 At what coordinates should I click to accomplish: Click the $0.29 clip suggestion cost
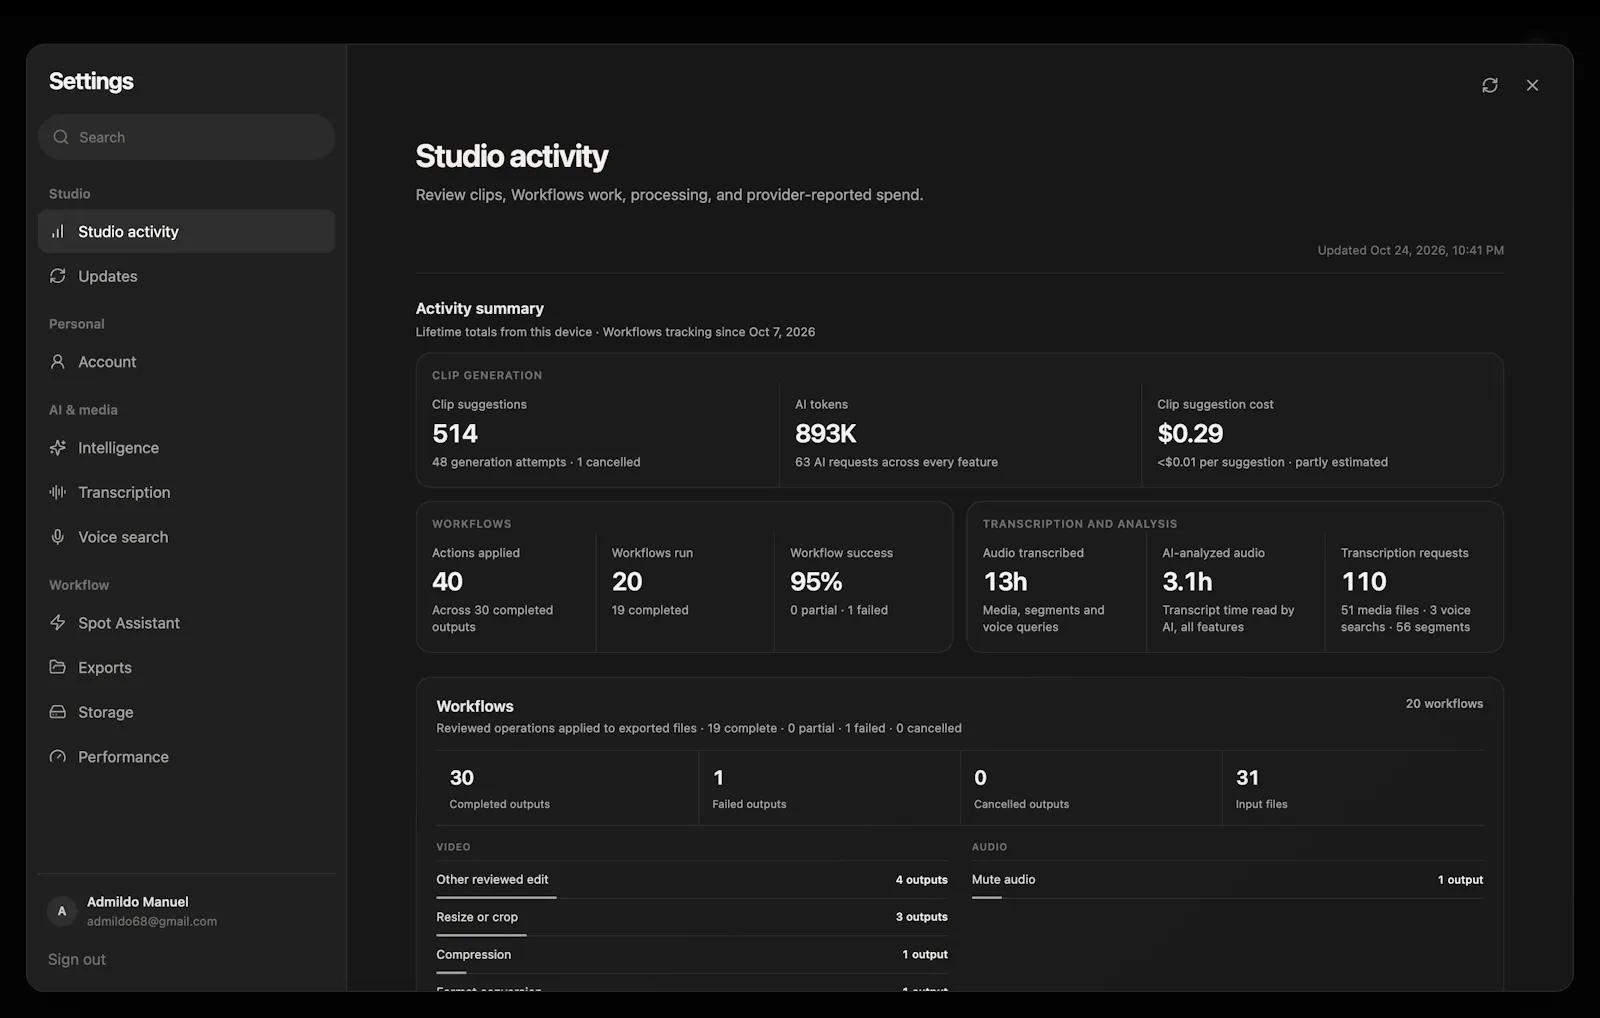pyautogui.click(x=1190, y=433)
